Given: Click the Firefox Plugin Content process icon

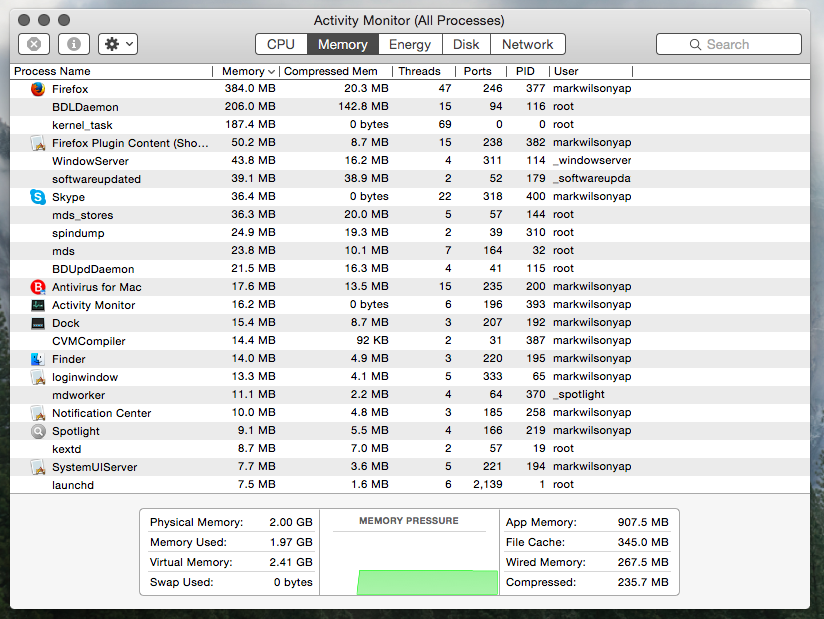Looking at the screenshot, I should point(38,143).
